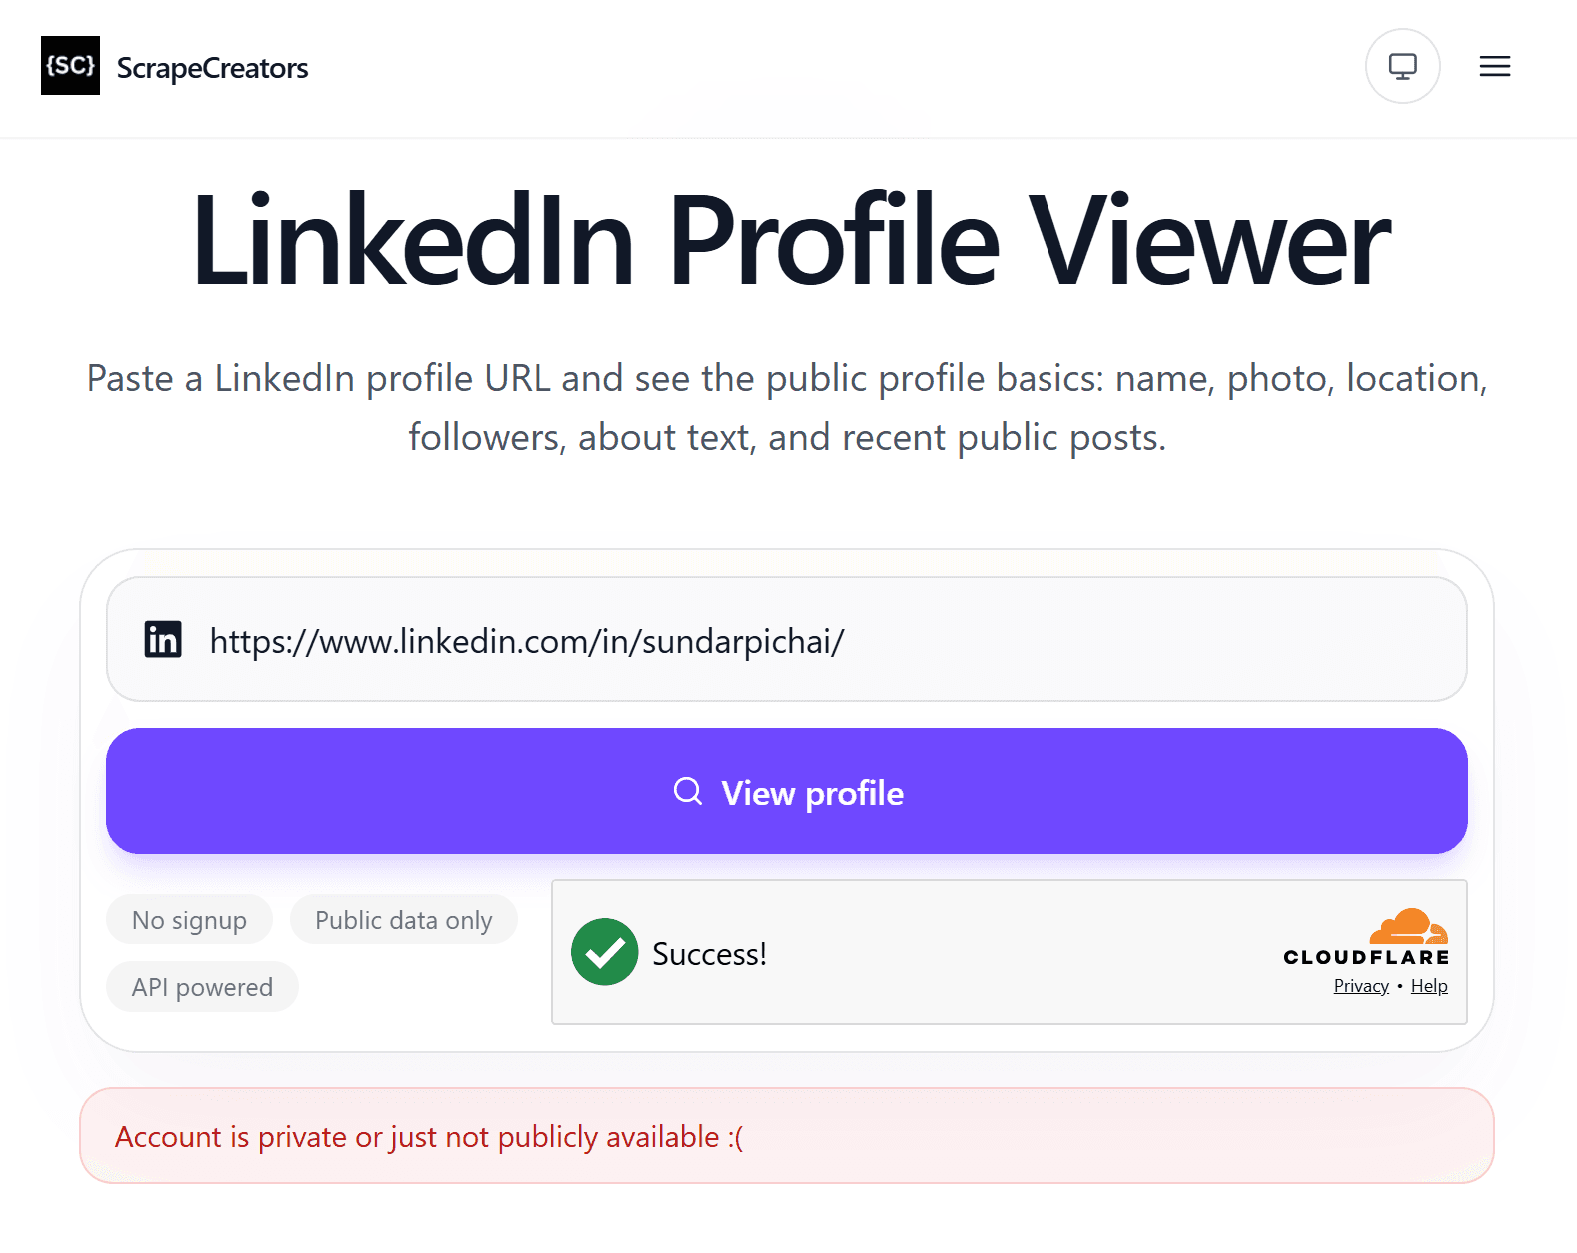Click the No signup pill
1577x1253 pixels.
tap(189, 920)
